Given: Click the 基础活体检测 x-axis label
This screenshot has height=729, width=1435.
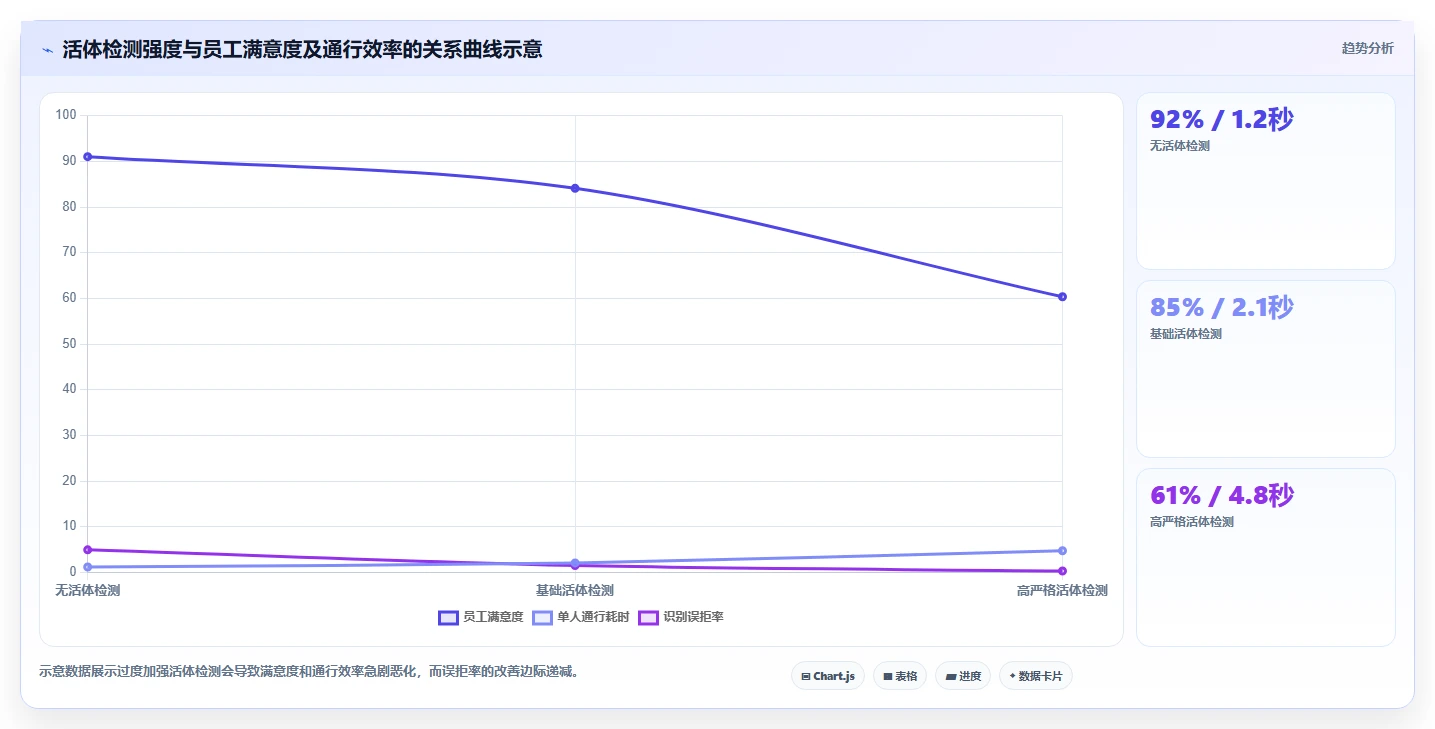Looking at the screenshot, I should [575, 591].
